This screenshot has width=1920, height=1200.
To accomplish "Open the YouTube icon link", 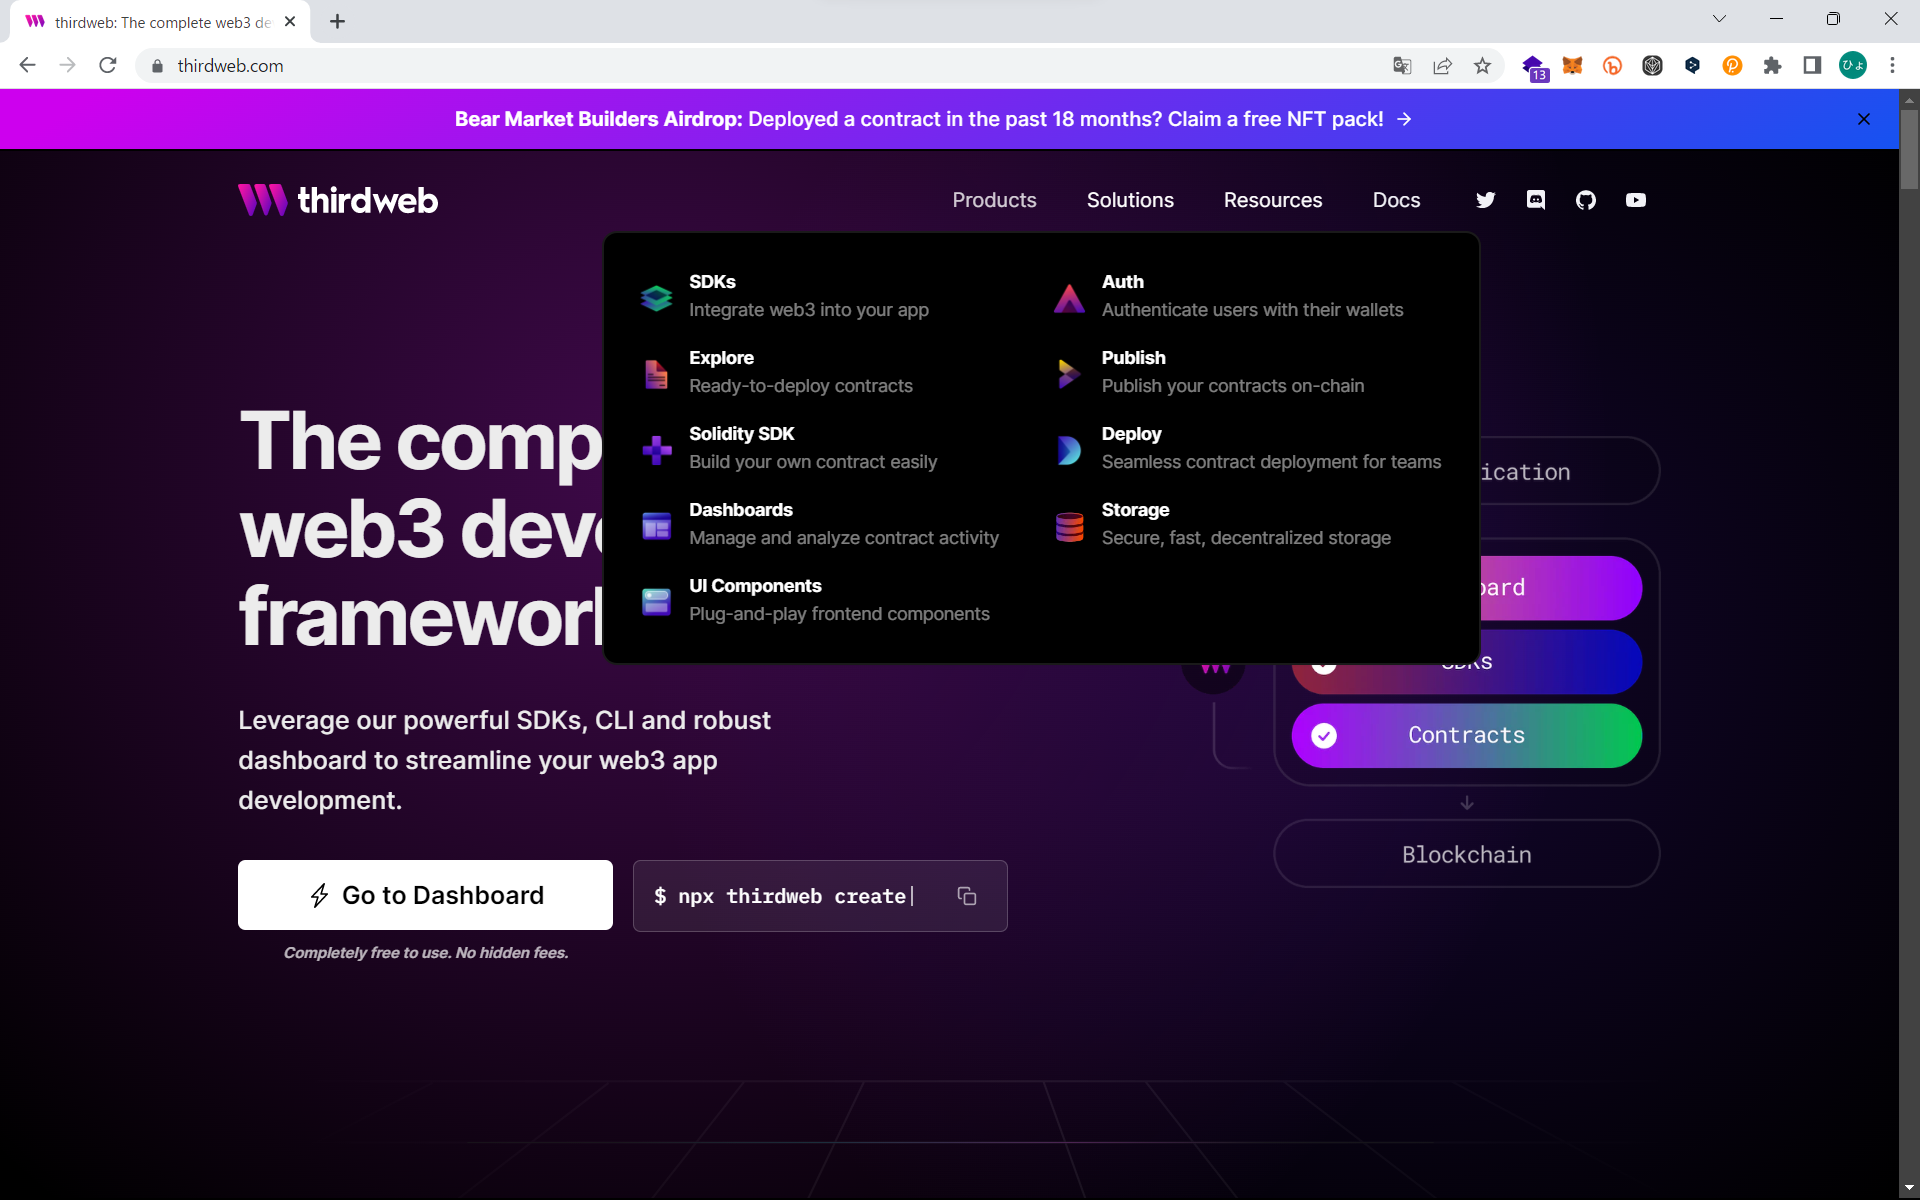I will [x=1635, y=200].
